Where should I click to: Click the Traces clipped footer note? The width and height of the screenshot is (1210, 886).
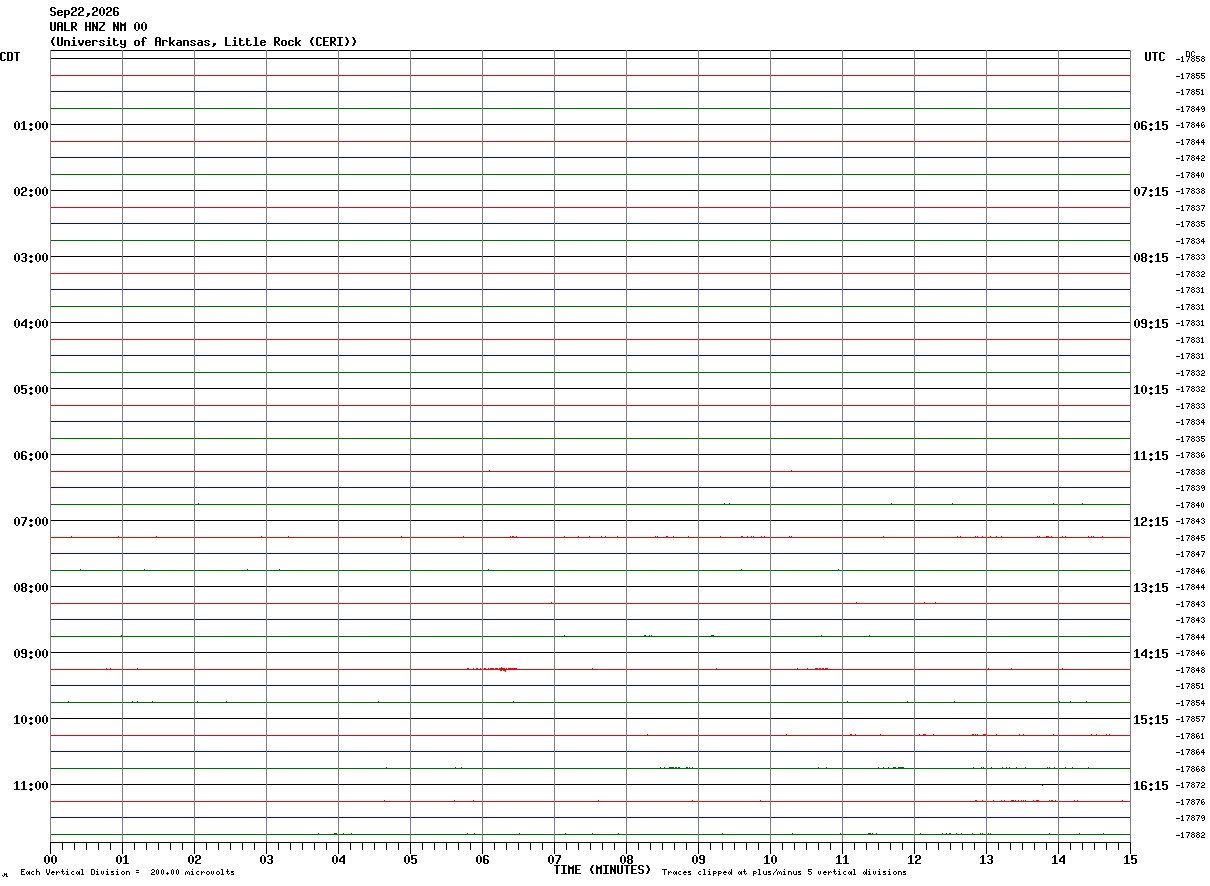(784, 873)
